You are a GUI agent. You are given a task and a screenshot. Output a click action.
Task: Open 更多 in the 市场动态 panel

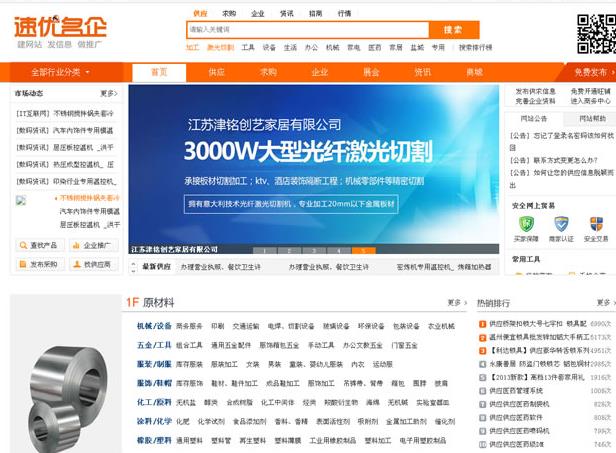(109, 94)
